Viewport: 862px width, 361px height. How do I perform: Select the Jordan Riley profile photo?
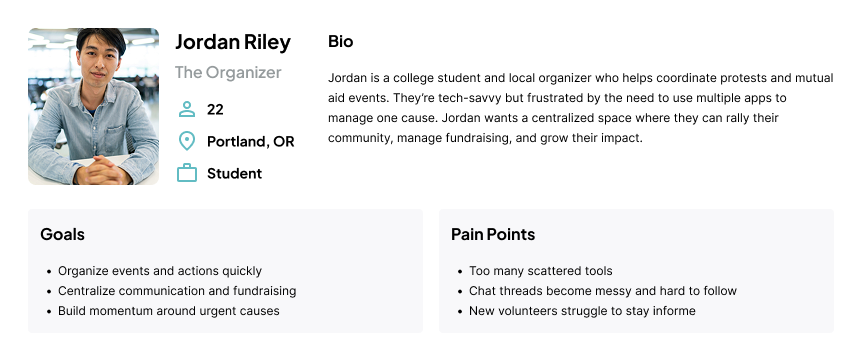pos(93,106)
